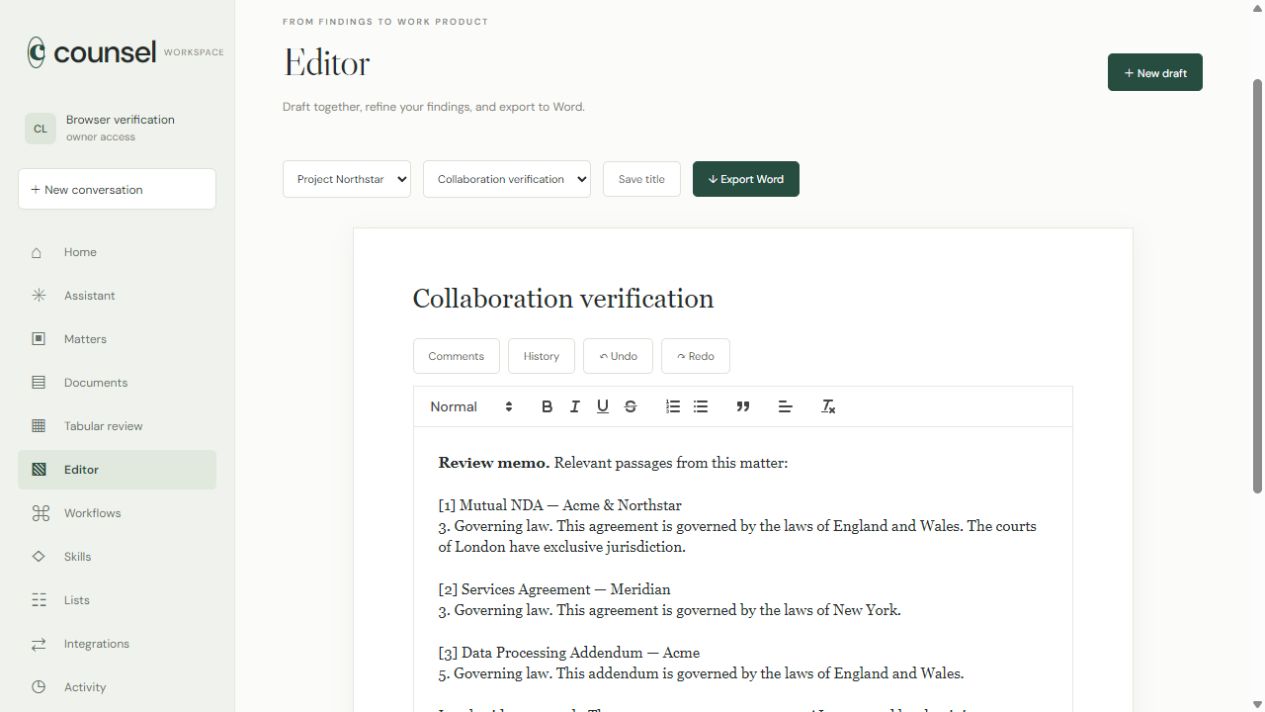Click the 'Review memo.' bold text
The image size is (1265, 712).
[x=494, y=463]
